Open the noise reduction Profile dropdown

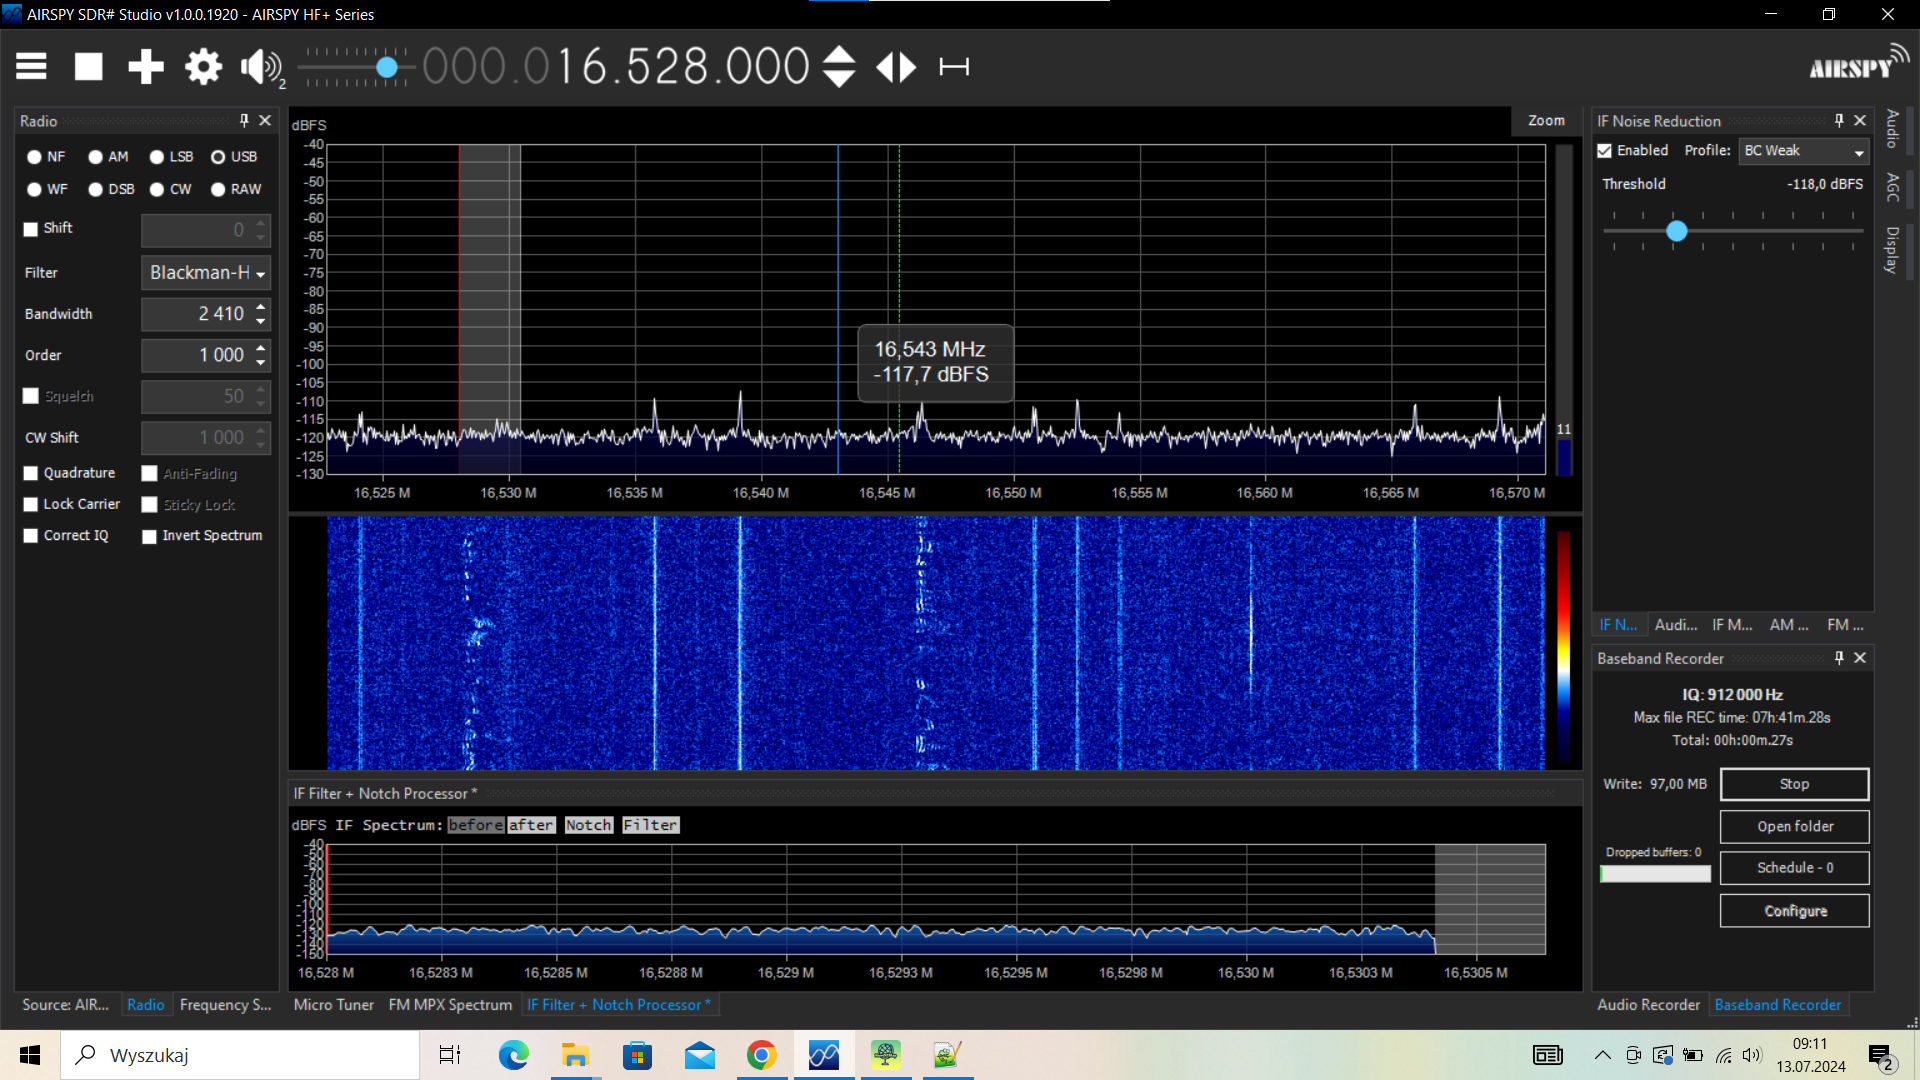(x=1804, y=151)
